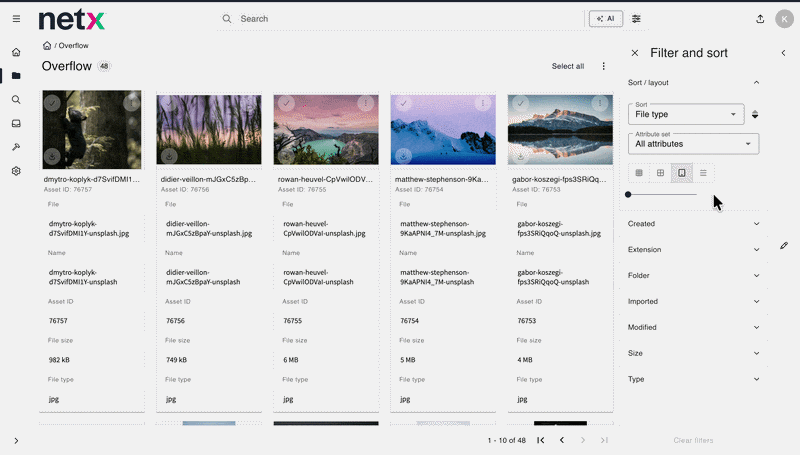Open the user avatar K menu
Viewport: 800px width, 455px height.
coord(784,19)
